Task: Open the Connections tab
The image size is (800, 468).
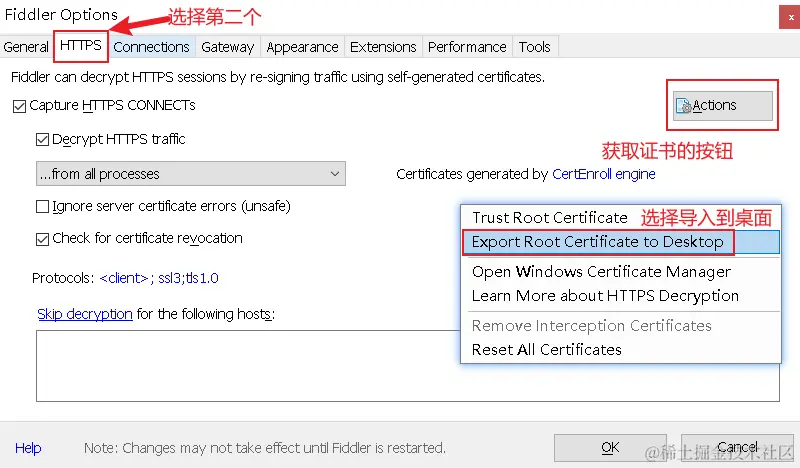Action: coord(151,47)
